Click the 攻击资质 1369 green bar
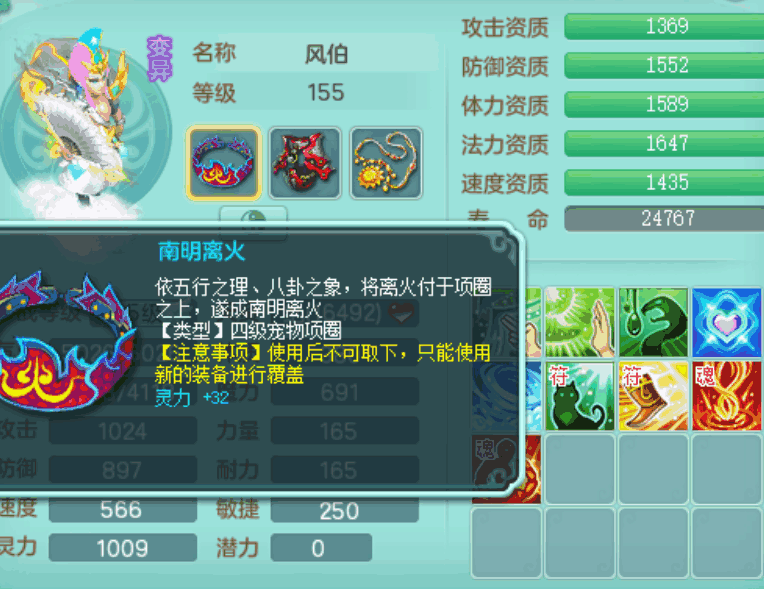This screenshot has width=764, height=589. [664, 26]
